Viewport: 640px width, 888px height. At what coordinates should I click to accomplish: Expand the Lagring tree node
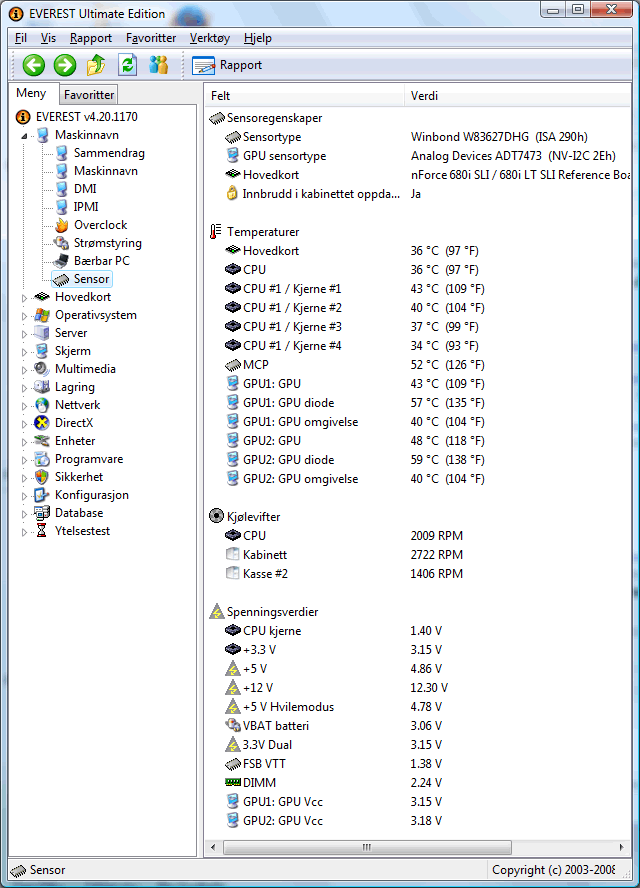click(24, 388)
